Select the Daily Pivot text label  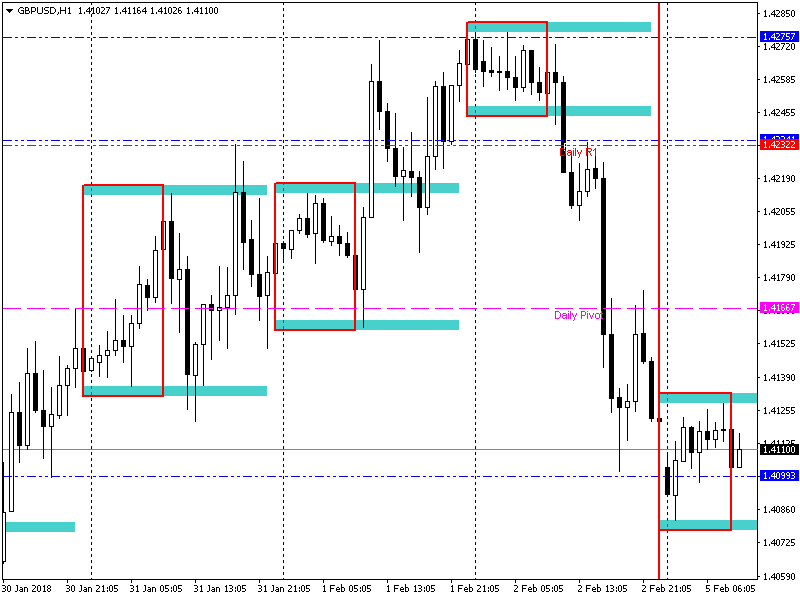point(579,315)
